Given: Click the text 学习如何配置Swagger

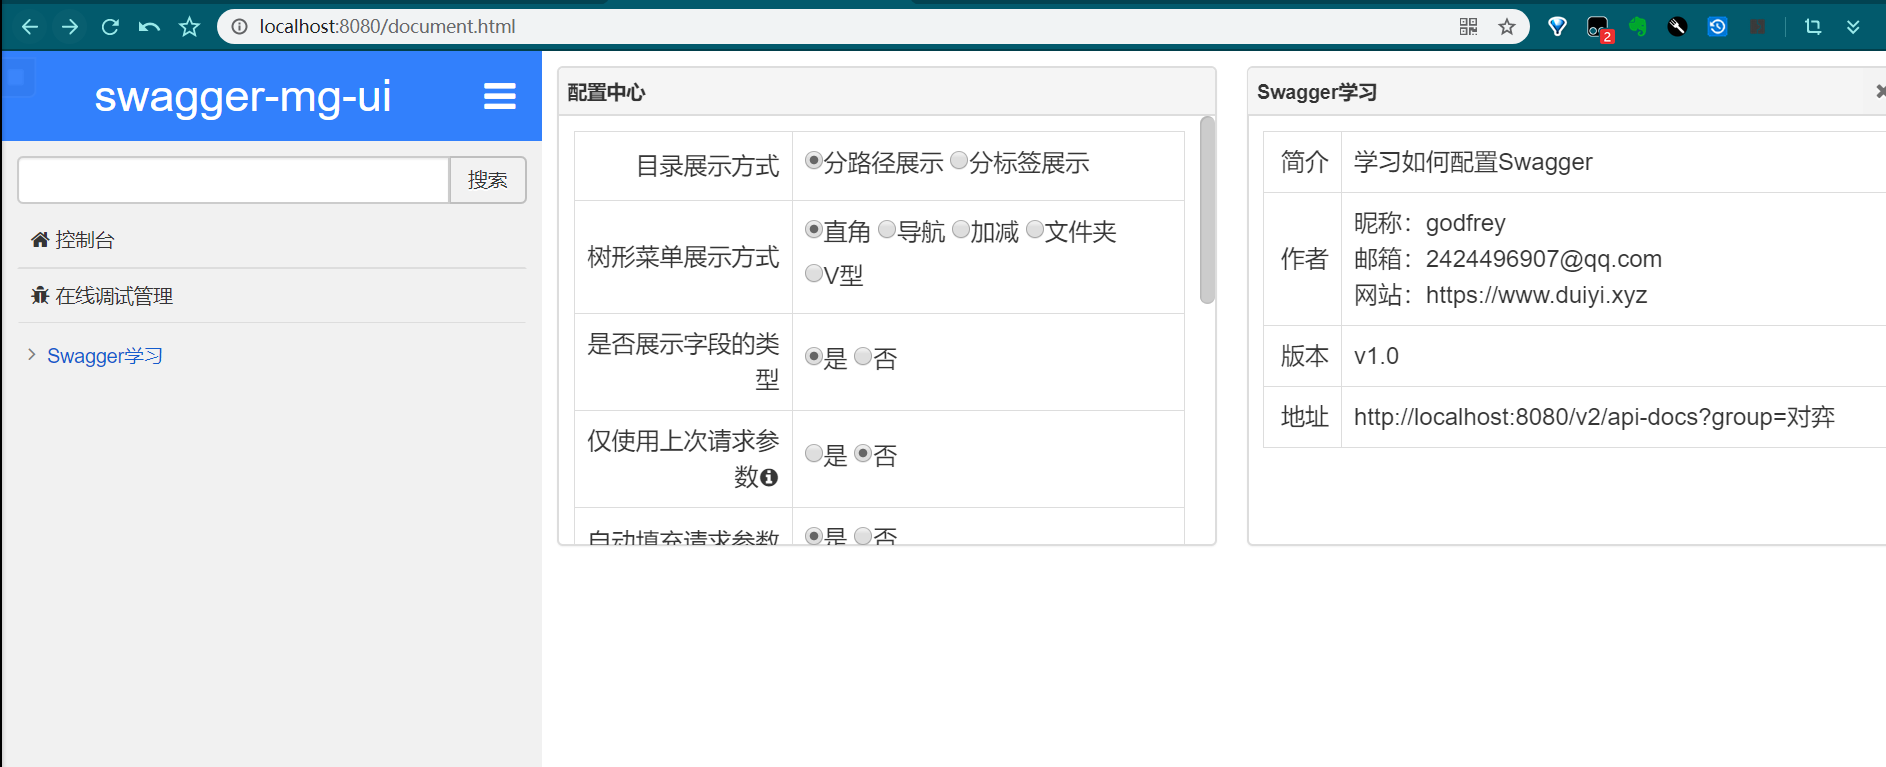Looking at the screenshot, I should 1473,162.
